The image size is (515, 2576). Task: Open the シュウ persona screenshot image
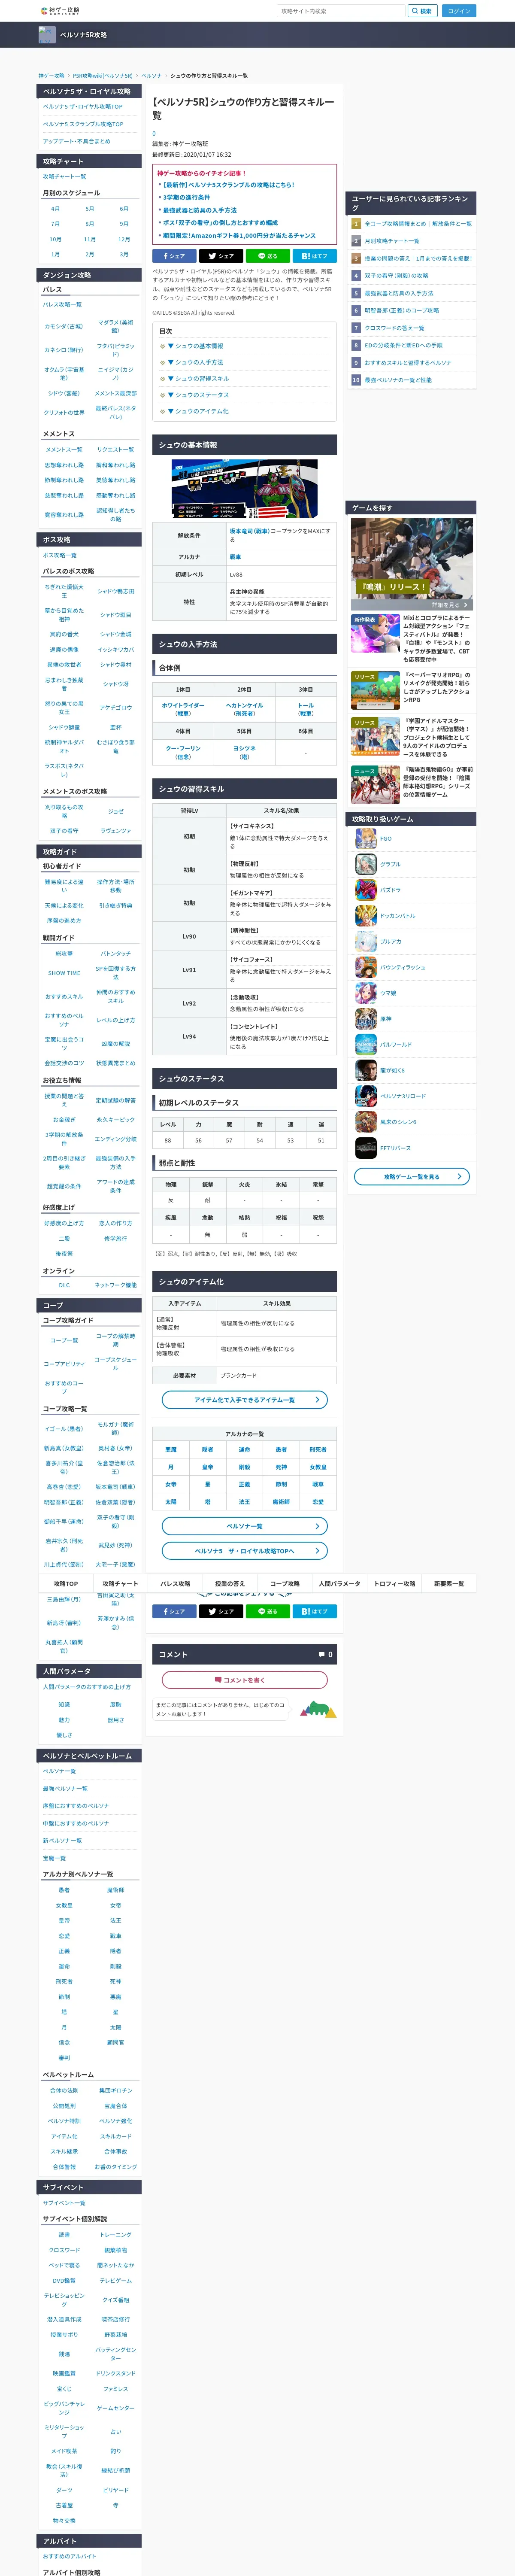[245, 488]
